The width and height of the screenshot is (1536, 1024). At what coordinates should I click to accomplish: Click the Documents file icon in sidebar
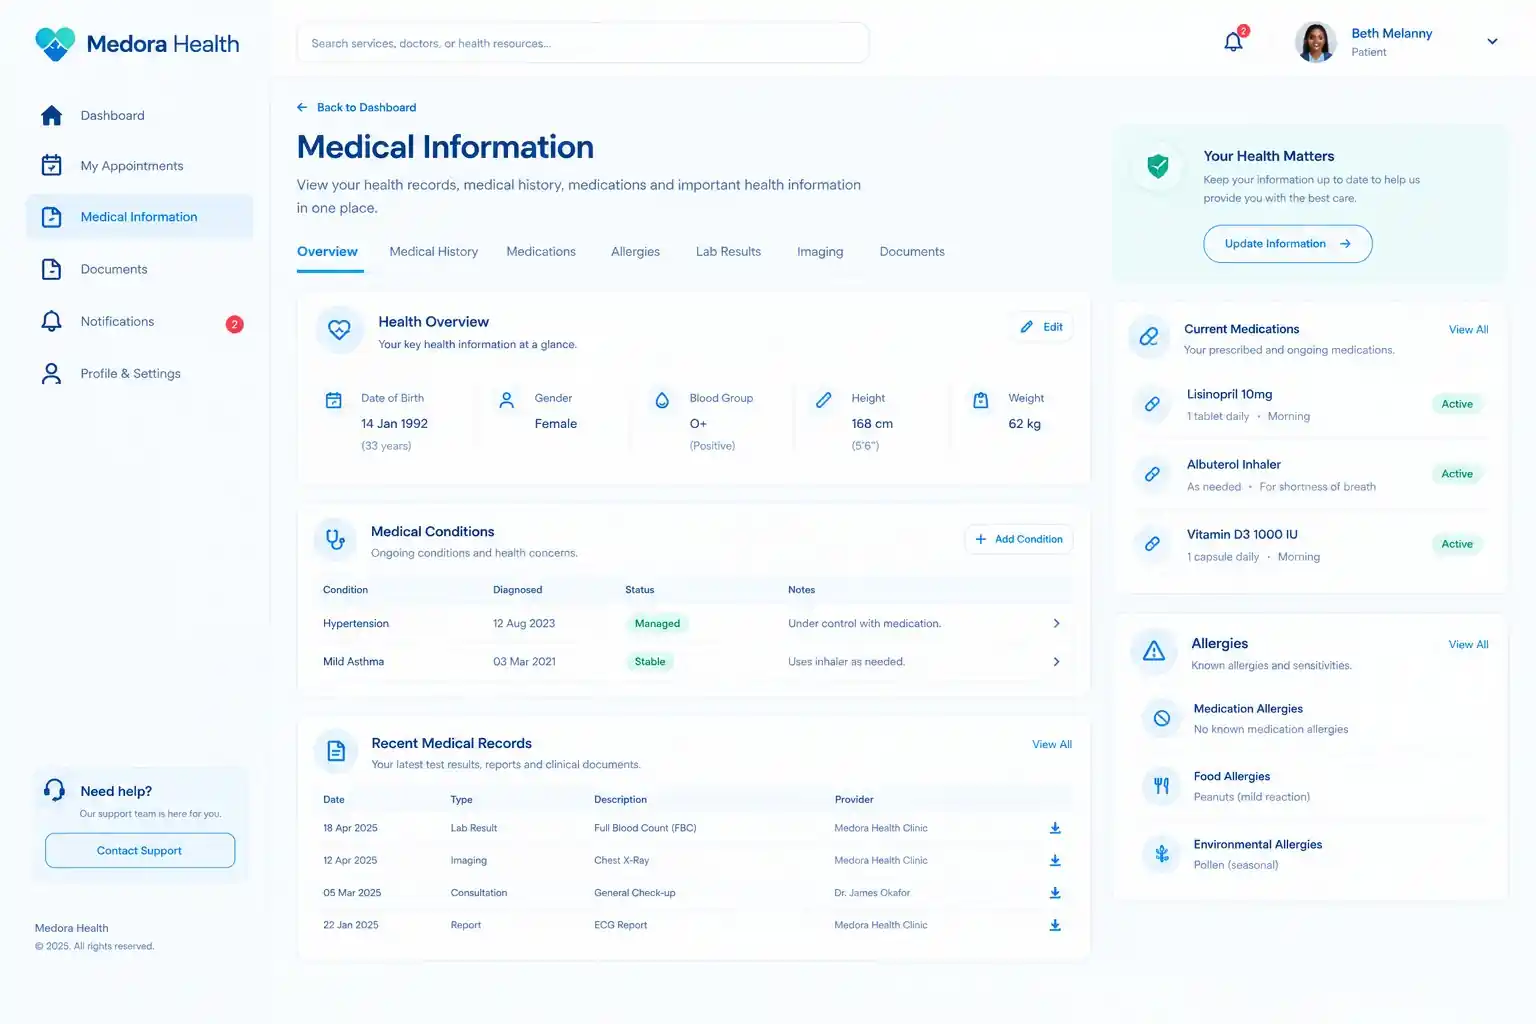[x=52, y=269]
